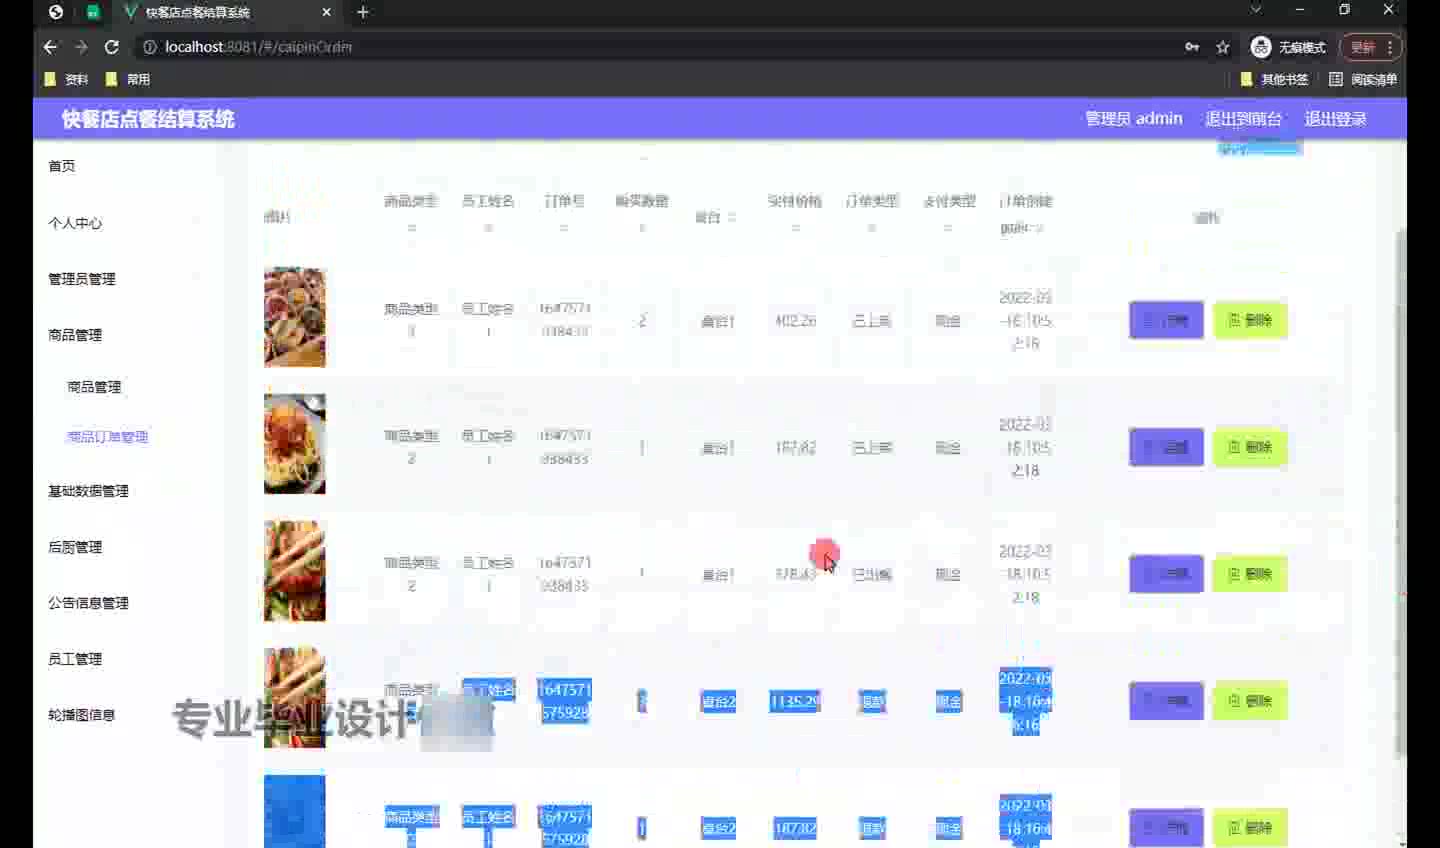Sort by the 支付类型 column
1440x848 pixels.
coord(948,228)
